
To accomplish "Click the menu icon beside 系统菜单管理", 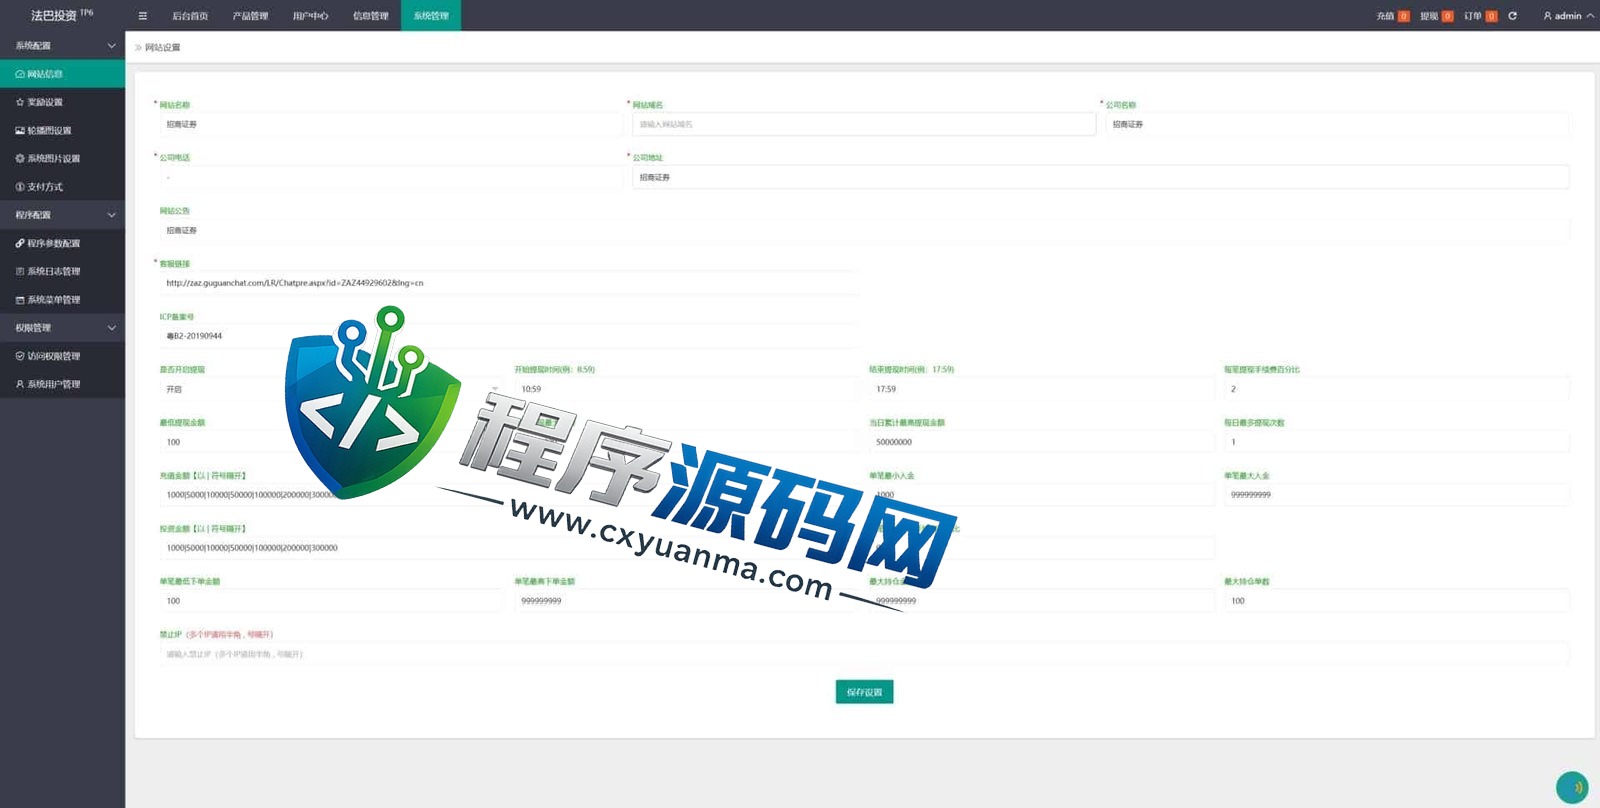I will coord(19,300).
